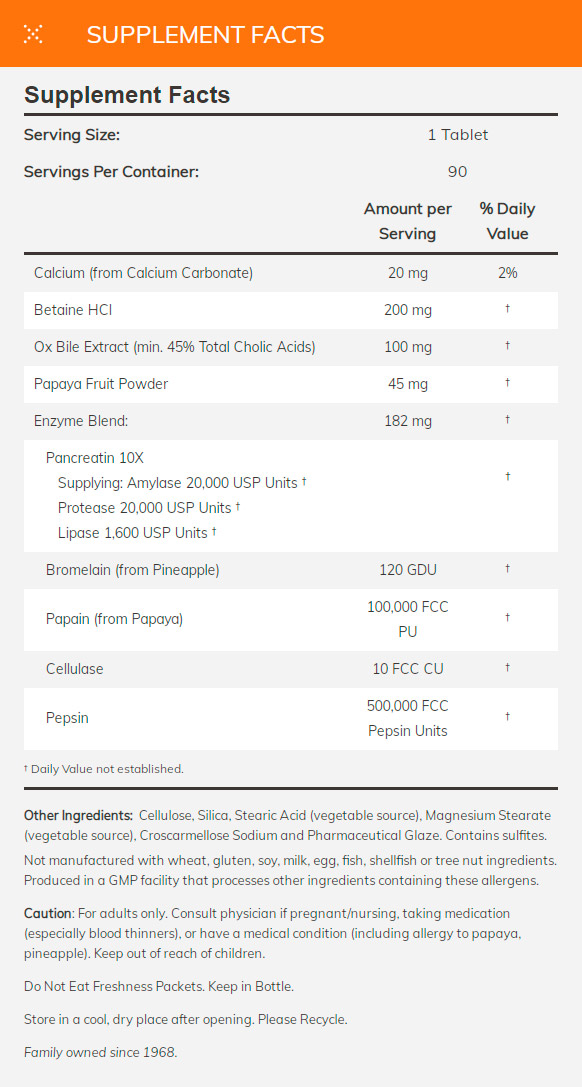Select the Ox Bile Extract row label

pos(175,347)
